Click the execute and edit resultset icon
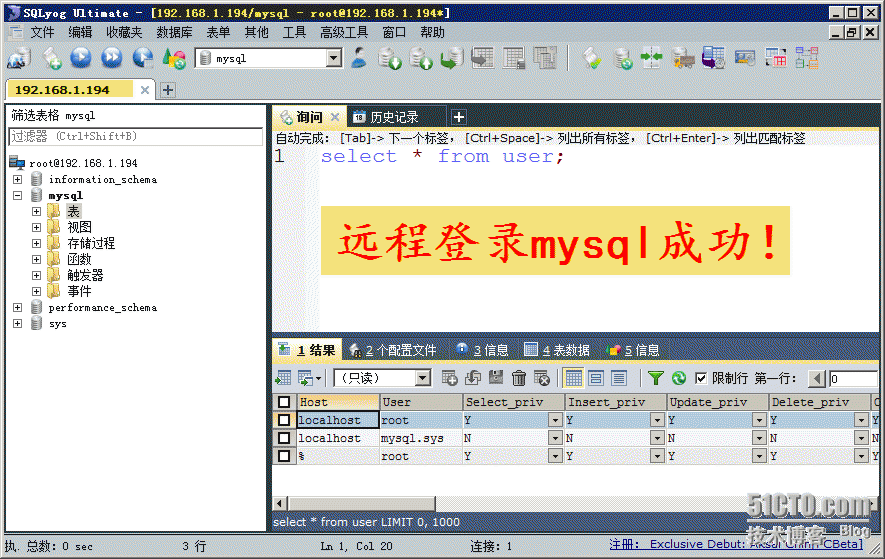This screenshot has width=885, height=559. tap(143, 58)
